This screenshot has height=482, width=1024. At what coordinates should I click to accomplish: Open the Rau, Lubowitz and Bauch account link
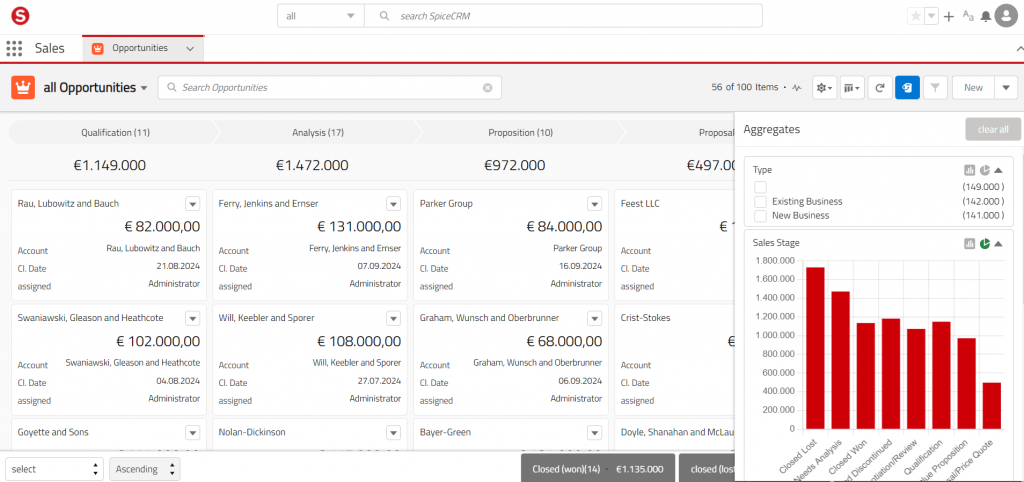pos(153,248)
